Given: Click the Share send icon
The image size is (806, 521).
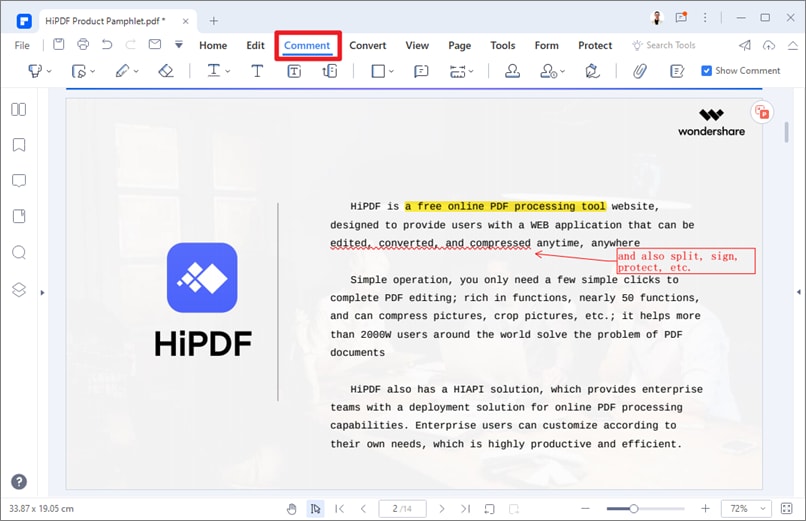Looking at the screenshot, I should tap(745, 45).
